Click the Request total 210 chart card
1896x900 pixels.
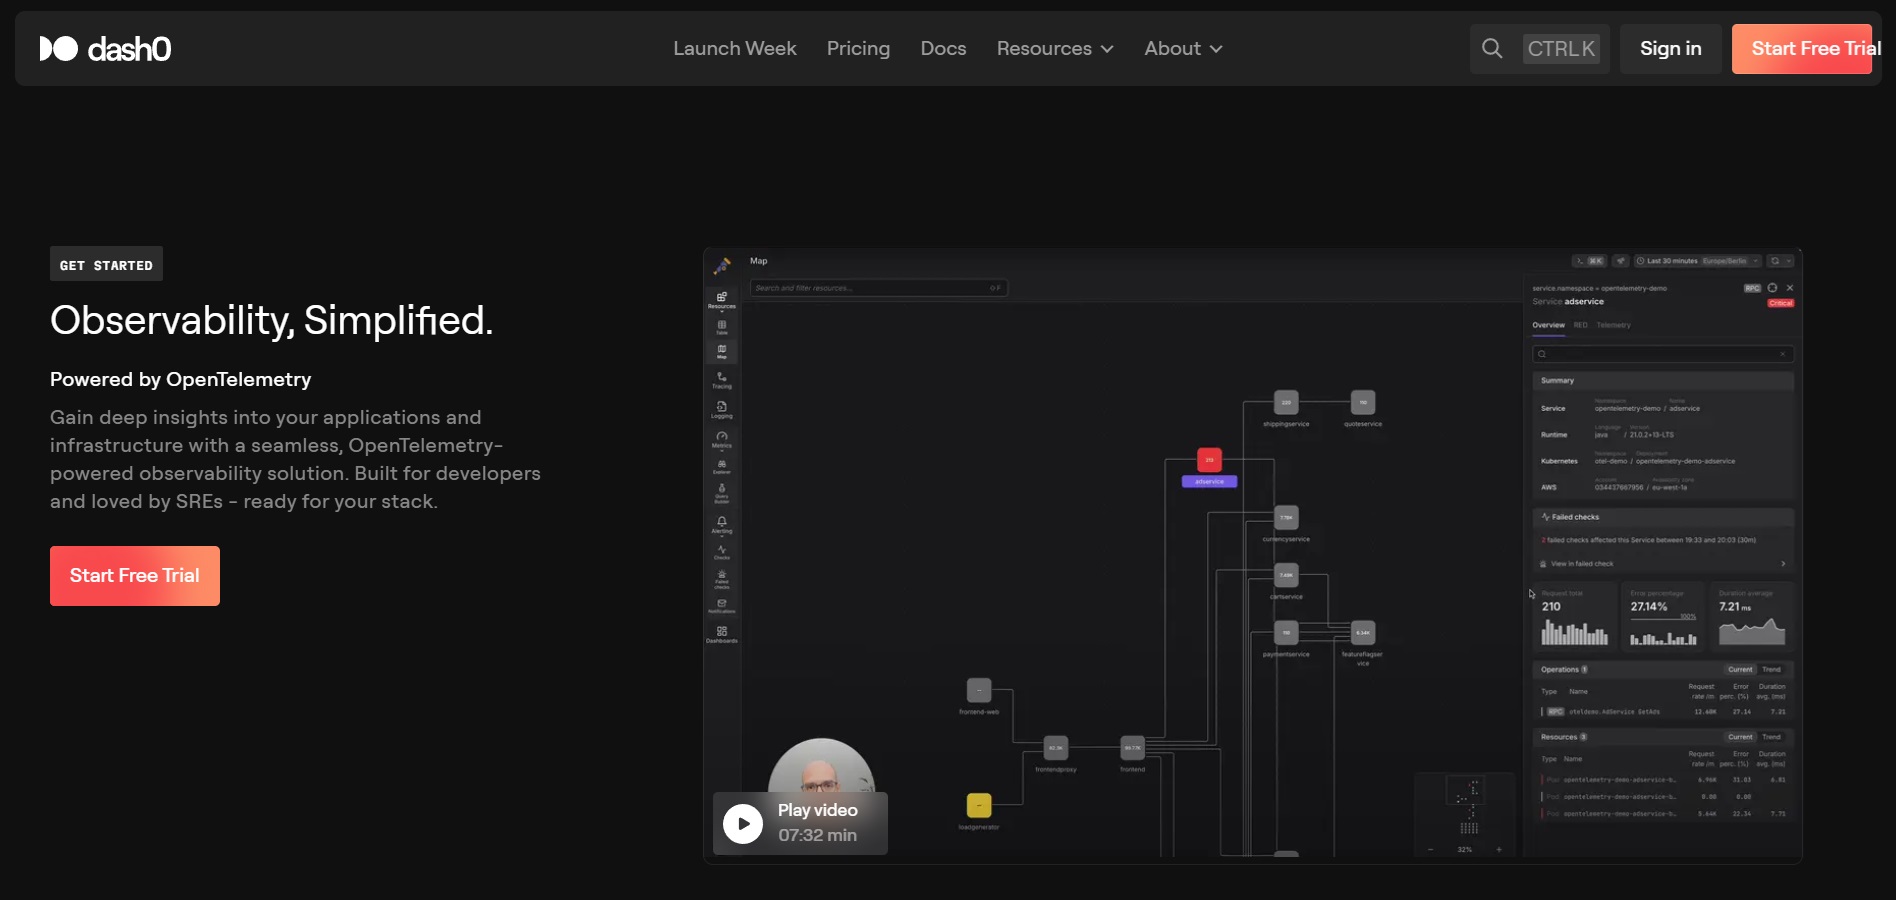point(1575,616)
